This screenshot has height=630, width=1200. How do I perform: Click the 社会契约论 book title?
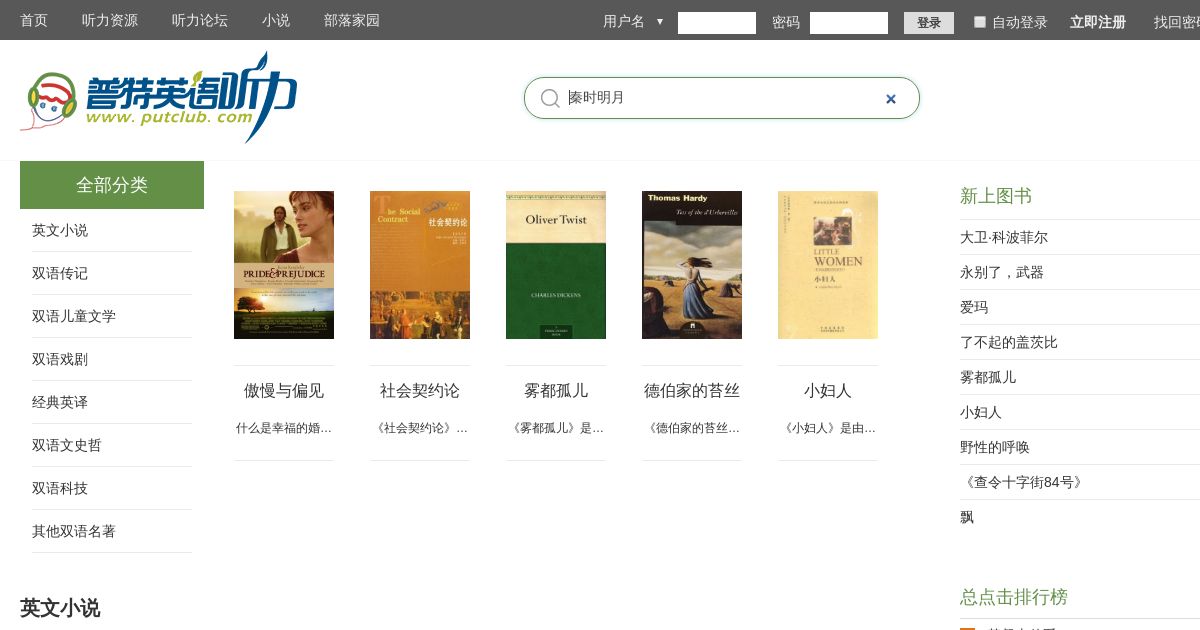pyautogui.click(x=420, y=391)
